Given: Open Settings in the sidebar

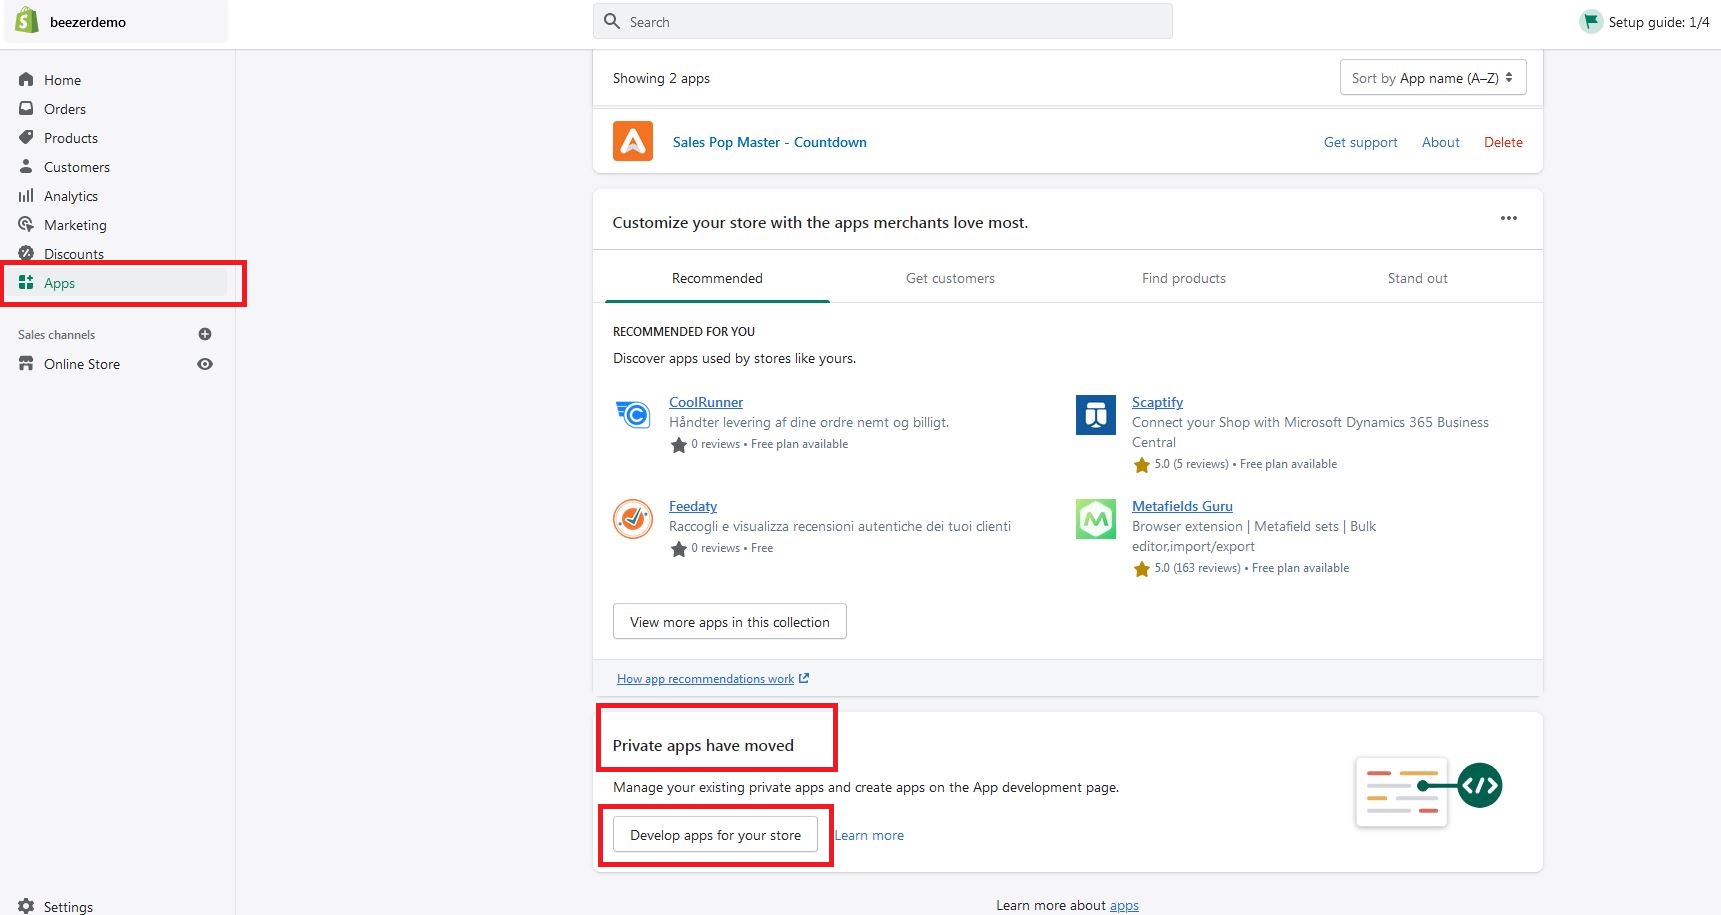Looking at the screenshot, I should (x=68, y=906).
